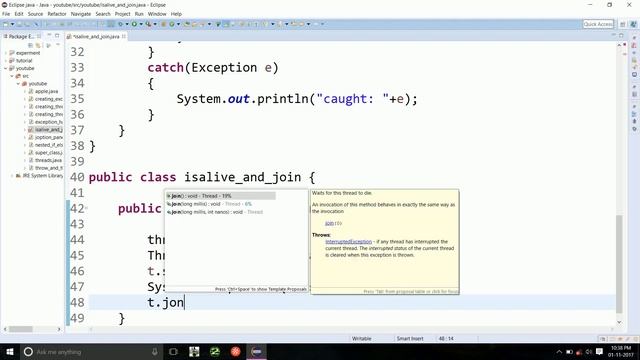This screenshot has width=640, height=360.
Task: Click in the Quick Access field
Action: point(598,24)
